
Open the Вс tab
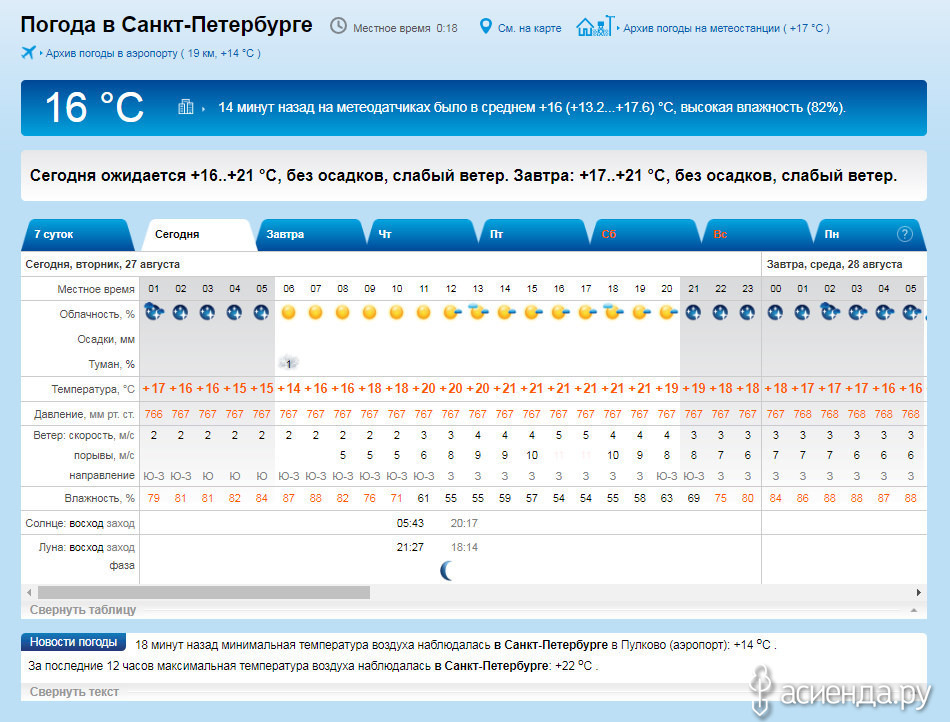757,234
